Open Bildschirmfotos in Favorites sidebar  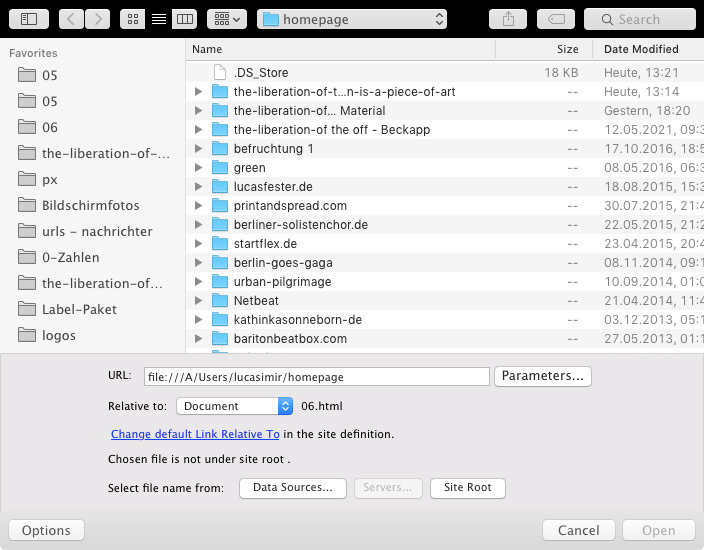pos(79,206)
